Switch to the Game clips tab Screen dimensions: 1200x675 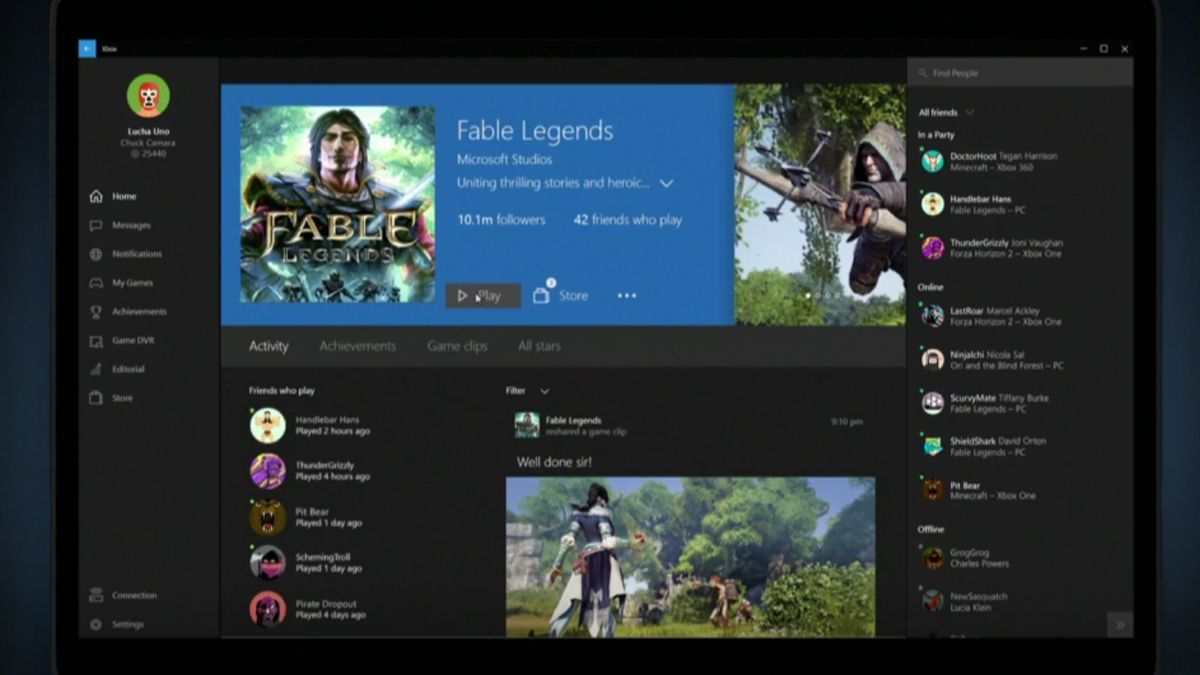click(x=458, y=346)
